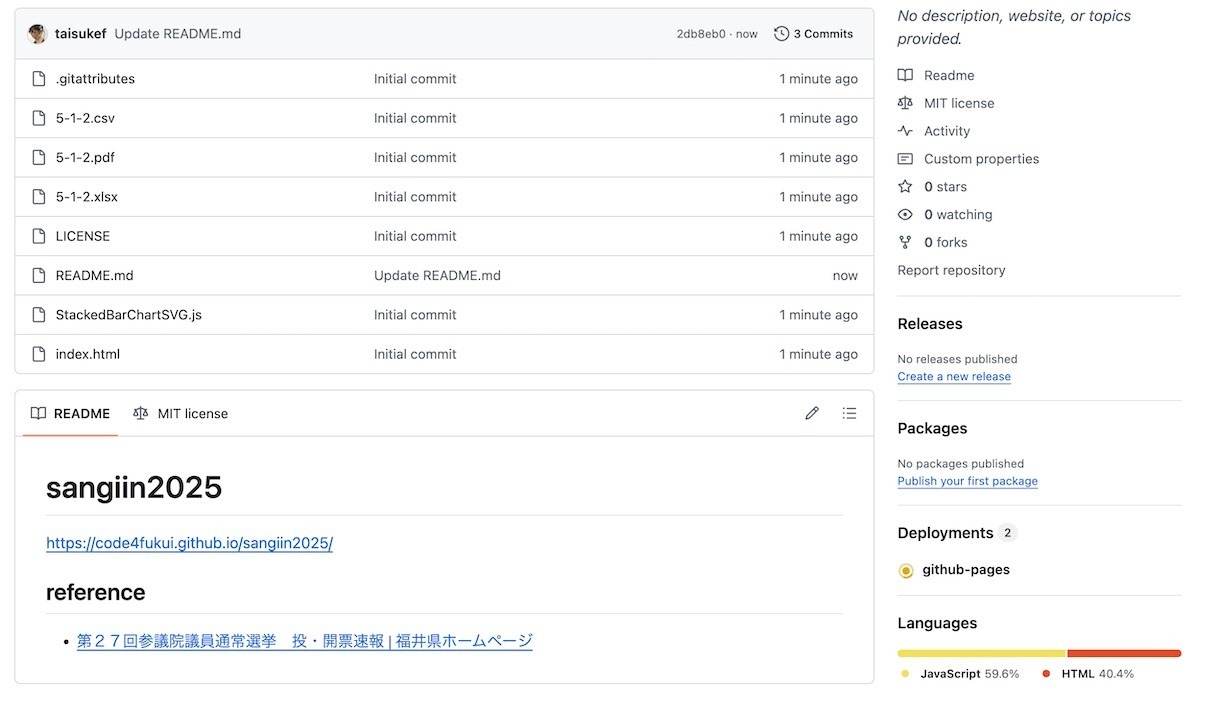
Task: Open commit hash 2db8eb0
Action: (x=701, y=34)
